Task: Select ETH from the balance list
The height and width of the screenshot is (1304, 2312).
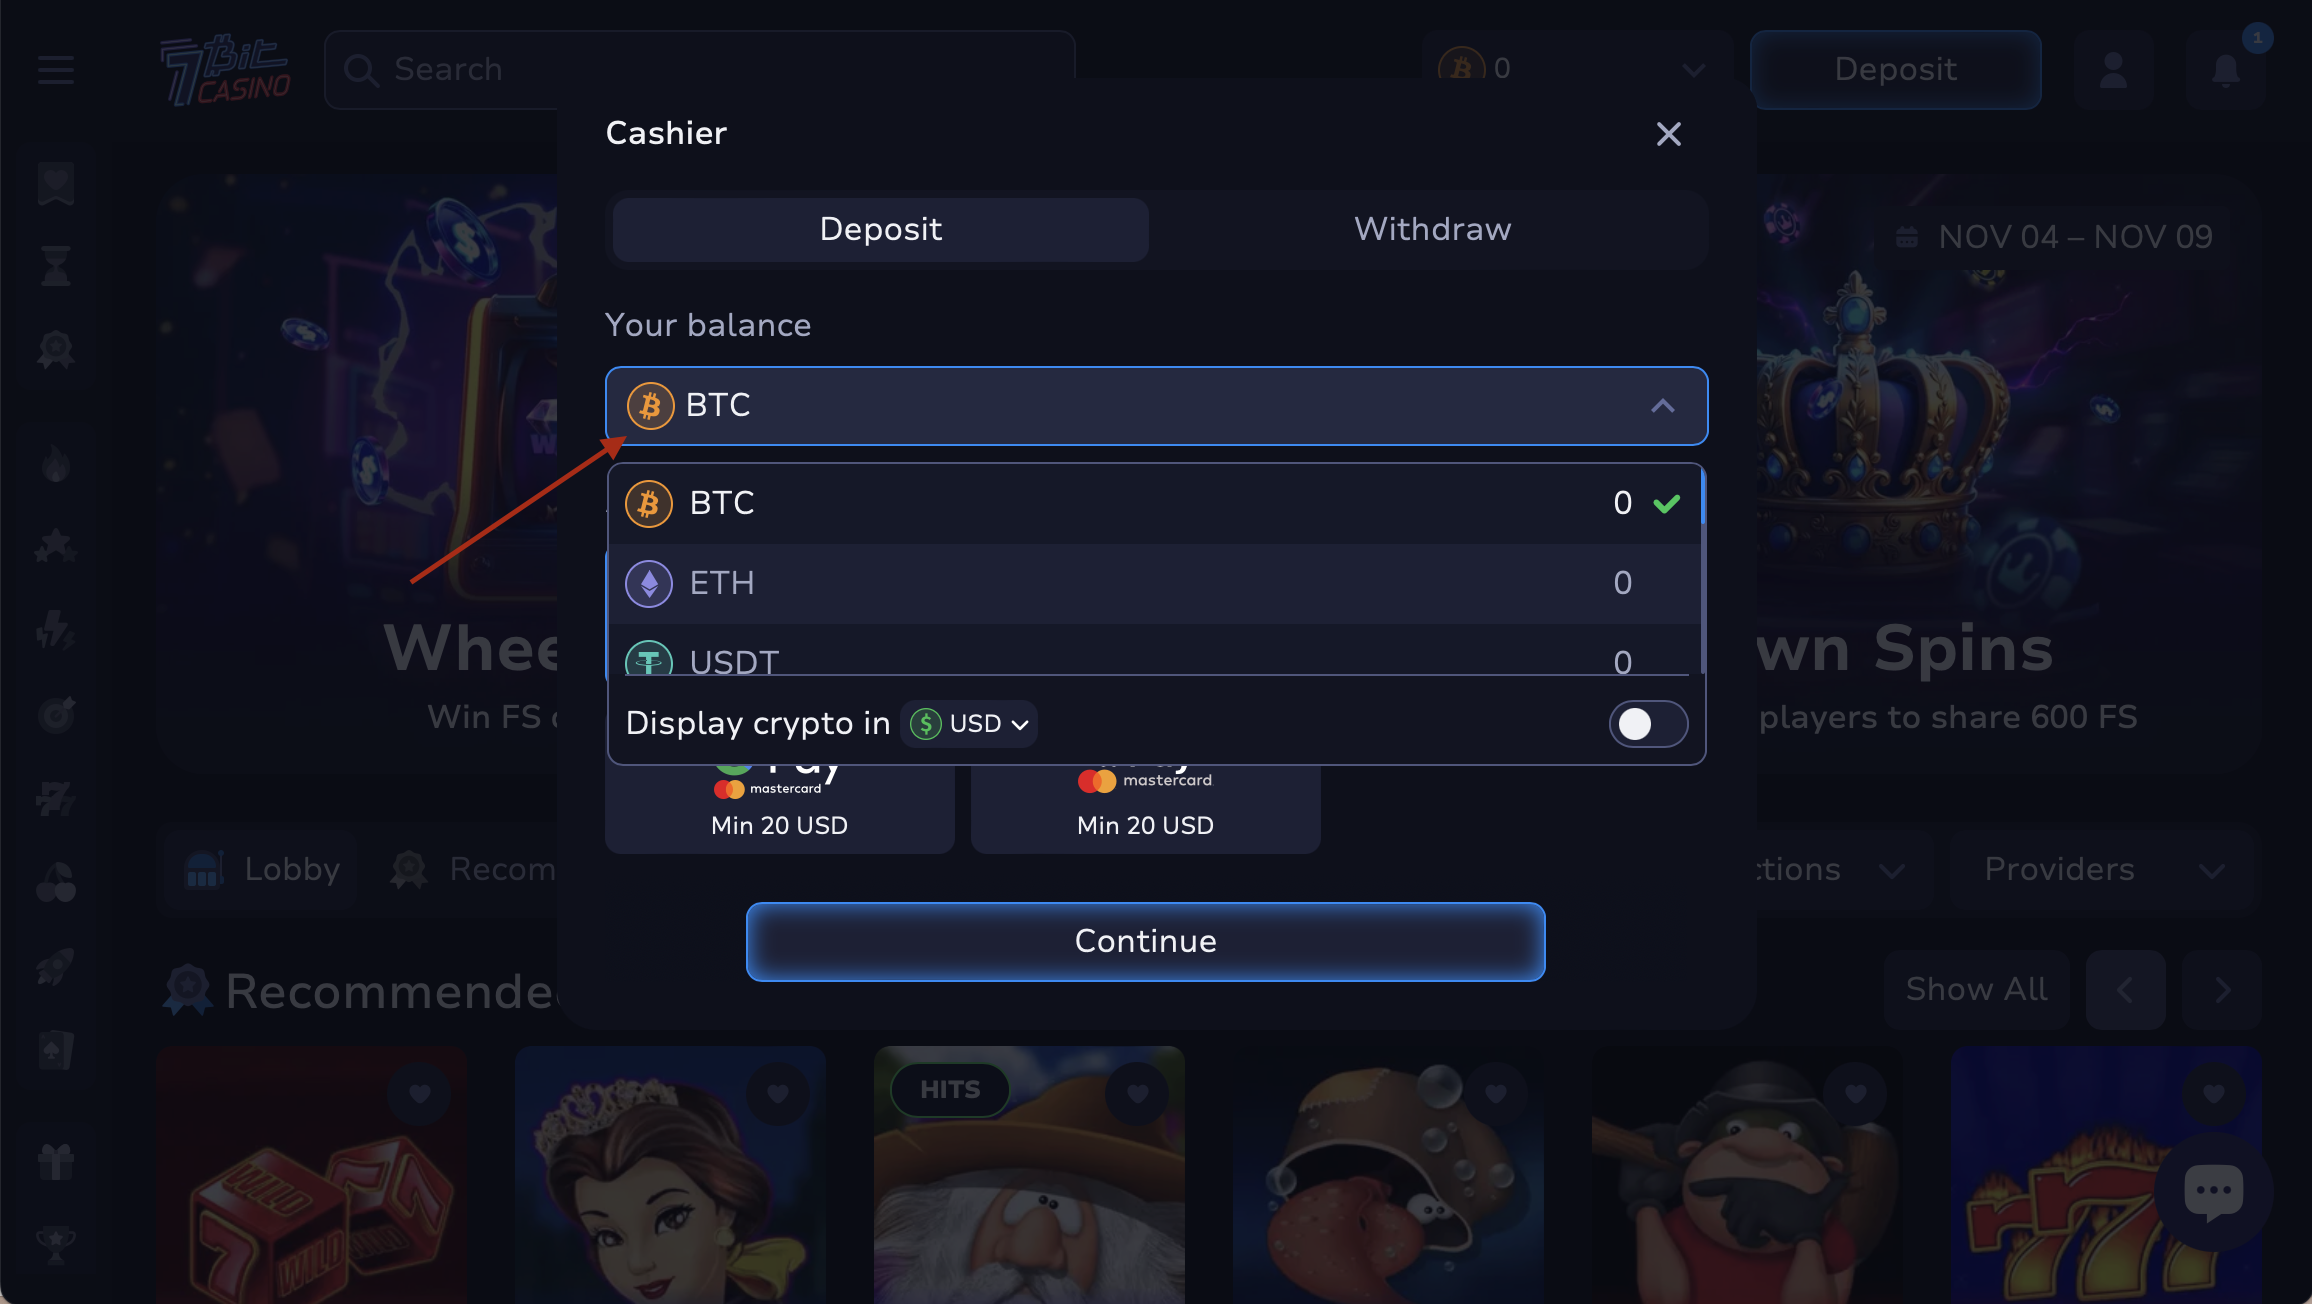Action: (x=1154, y=583)
